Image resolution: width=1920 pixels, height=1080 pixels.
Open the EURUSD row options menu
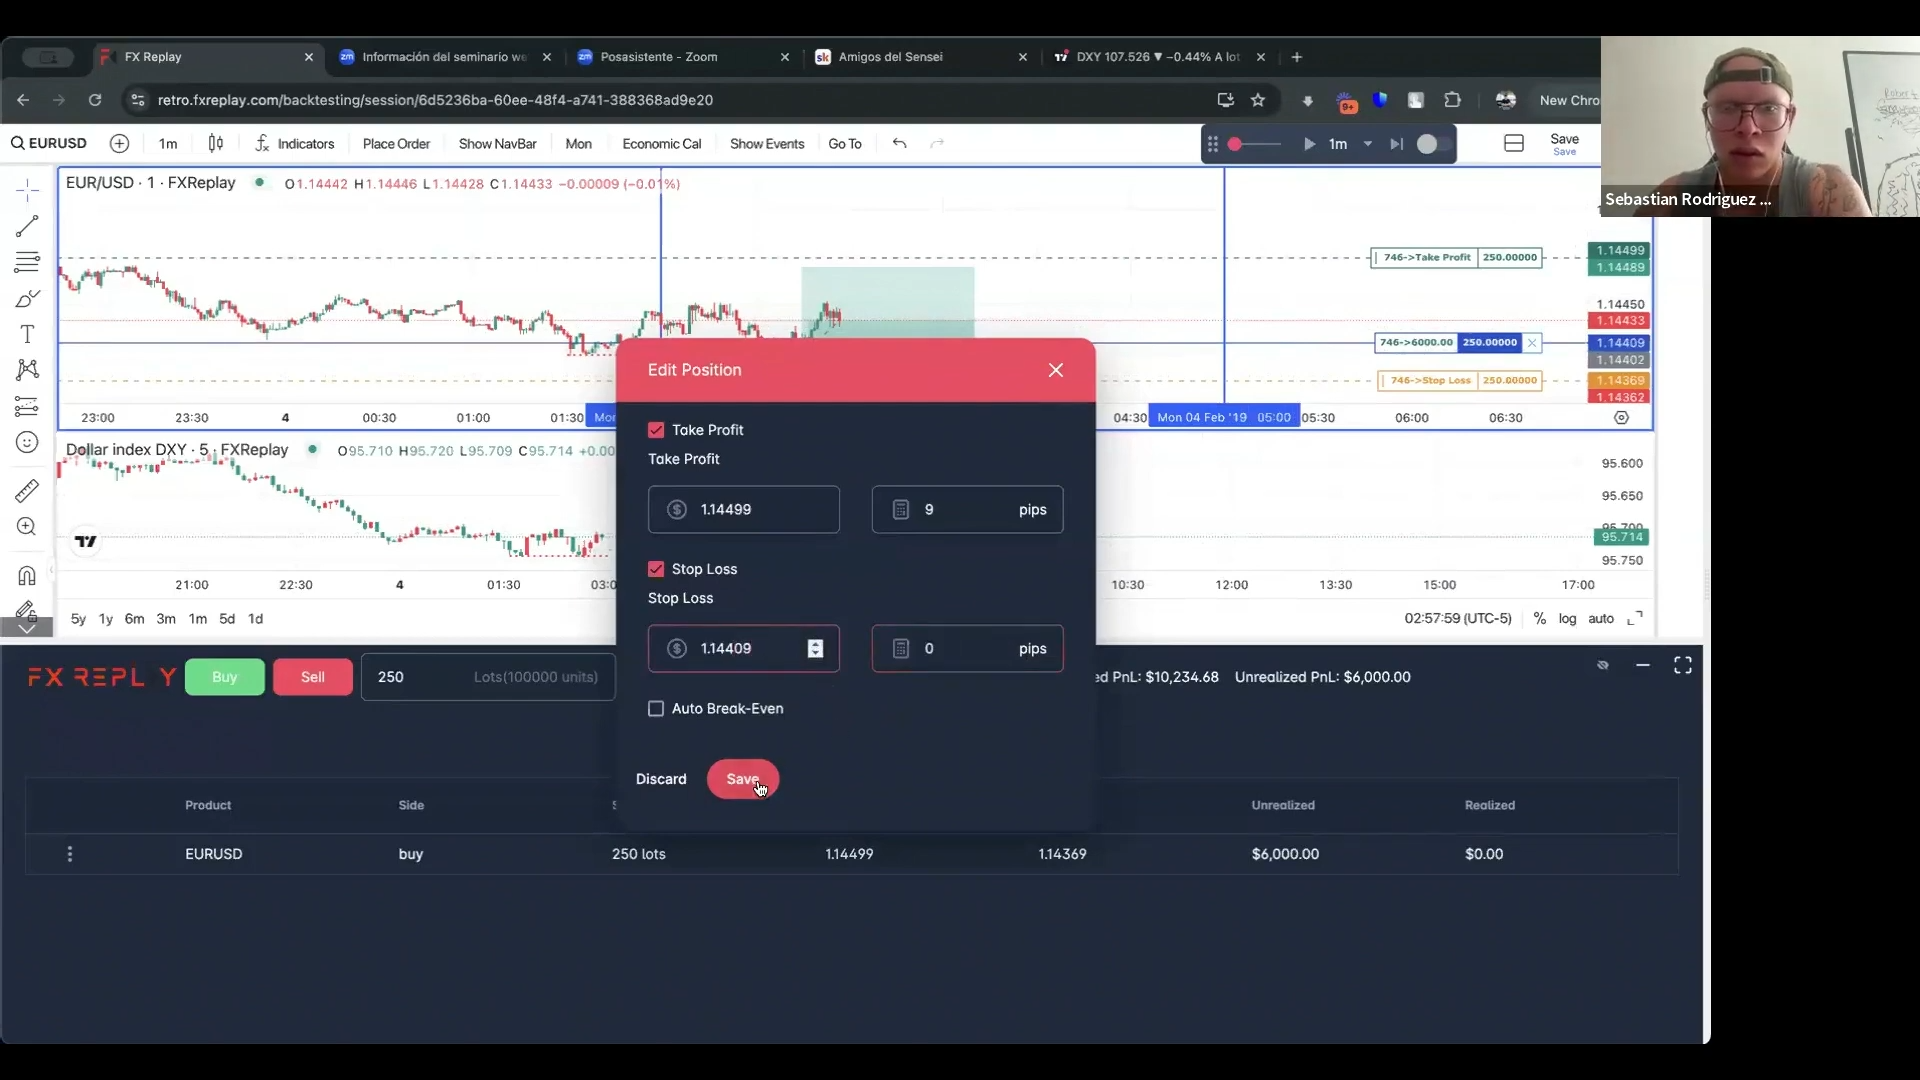pyautogui.click(x=70, y=854)
